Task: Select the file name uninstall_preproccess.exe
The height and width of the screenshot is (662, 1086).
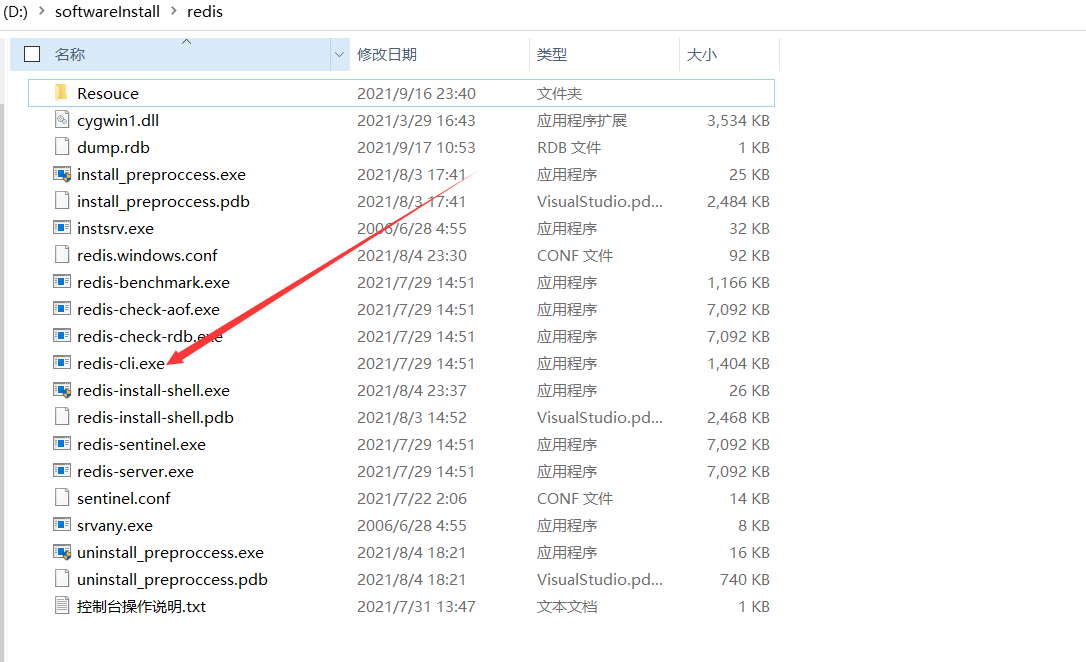Action: click(170, 553)
